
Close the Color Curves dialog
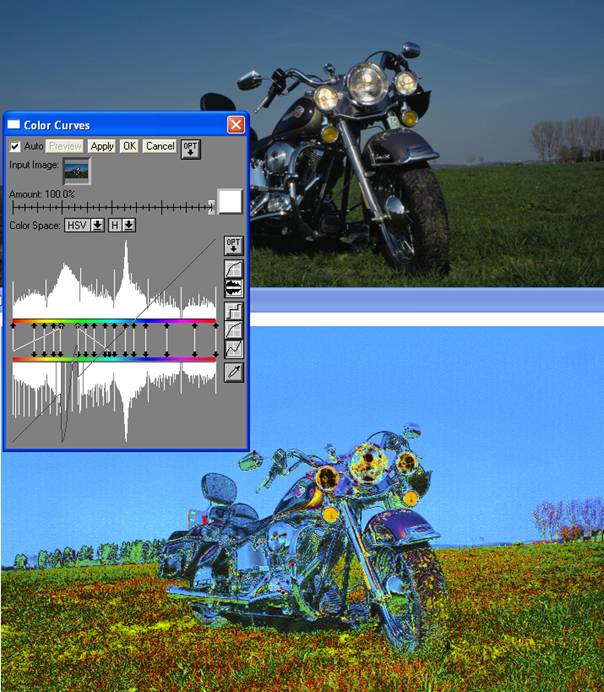click(x=236, y=125)
